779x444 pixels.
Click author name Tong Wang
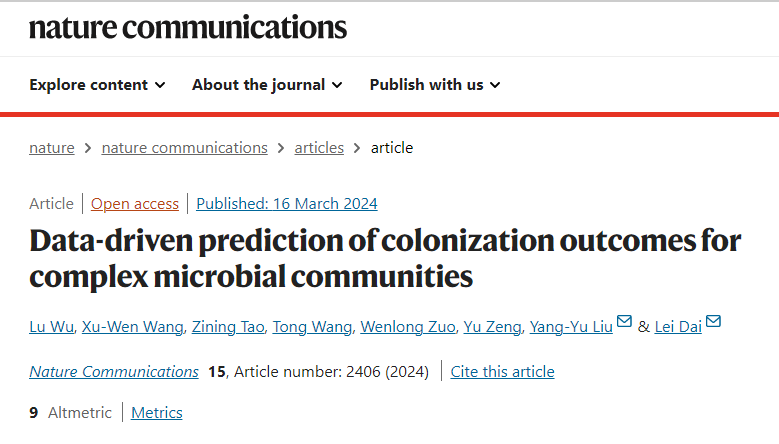[x=312, y=327]
